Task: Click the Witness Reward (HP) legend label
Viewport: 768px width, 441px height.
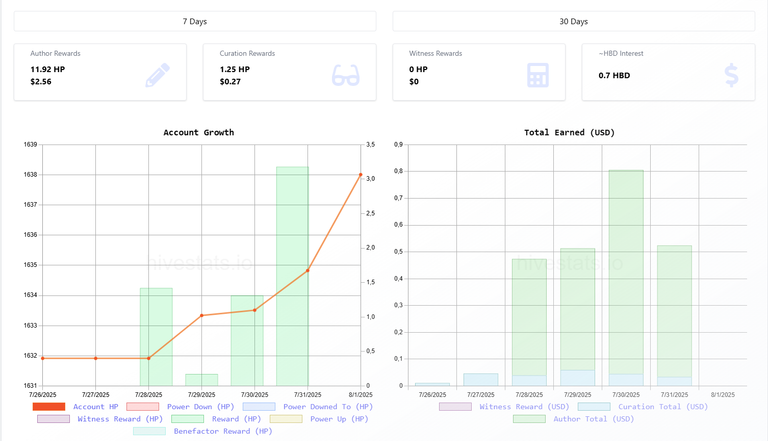Action: point(120,419)
